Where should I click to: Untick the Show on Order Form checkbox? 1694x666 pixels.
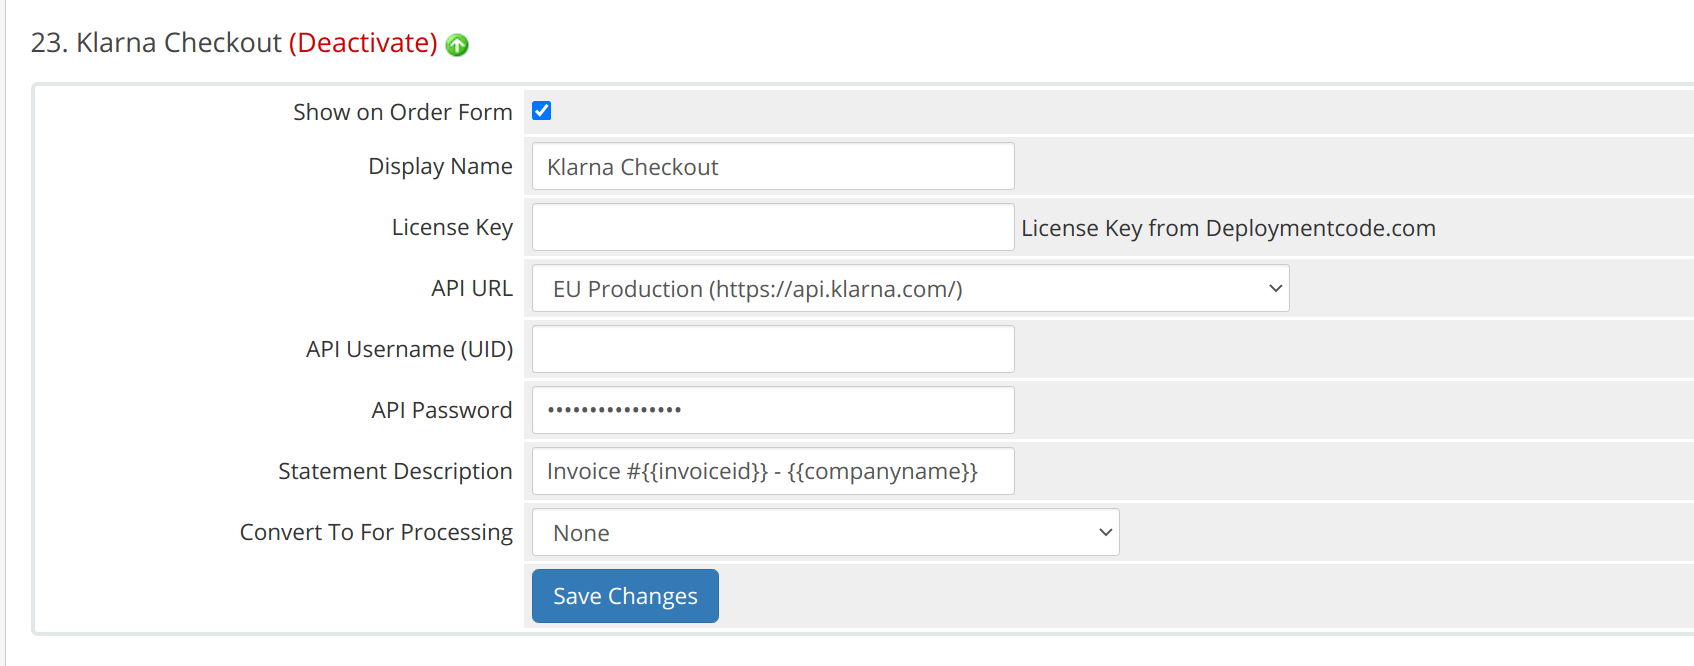click(542, 111)
